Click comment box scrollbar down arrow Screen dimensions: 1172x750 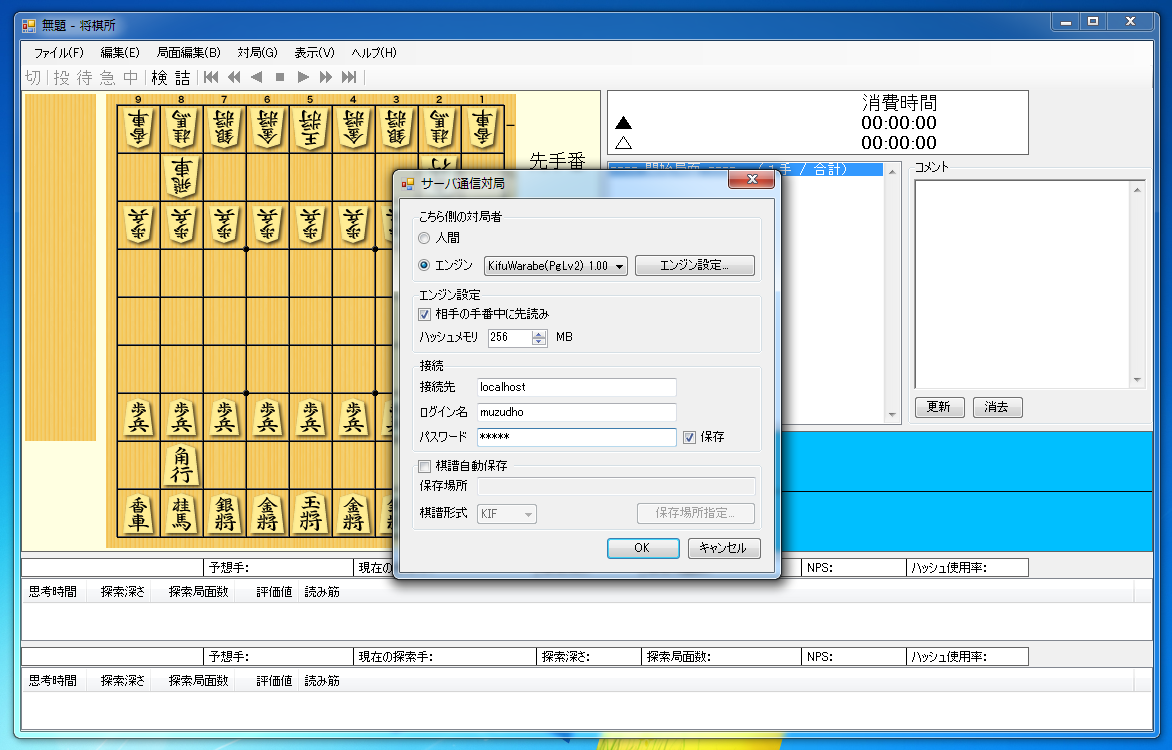[x=1137, y=380]
